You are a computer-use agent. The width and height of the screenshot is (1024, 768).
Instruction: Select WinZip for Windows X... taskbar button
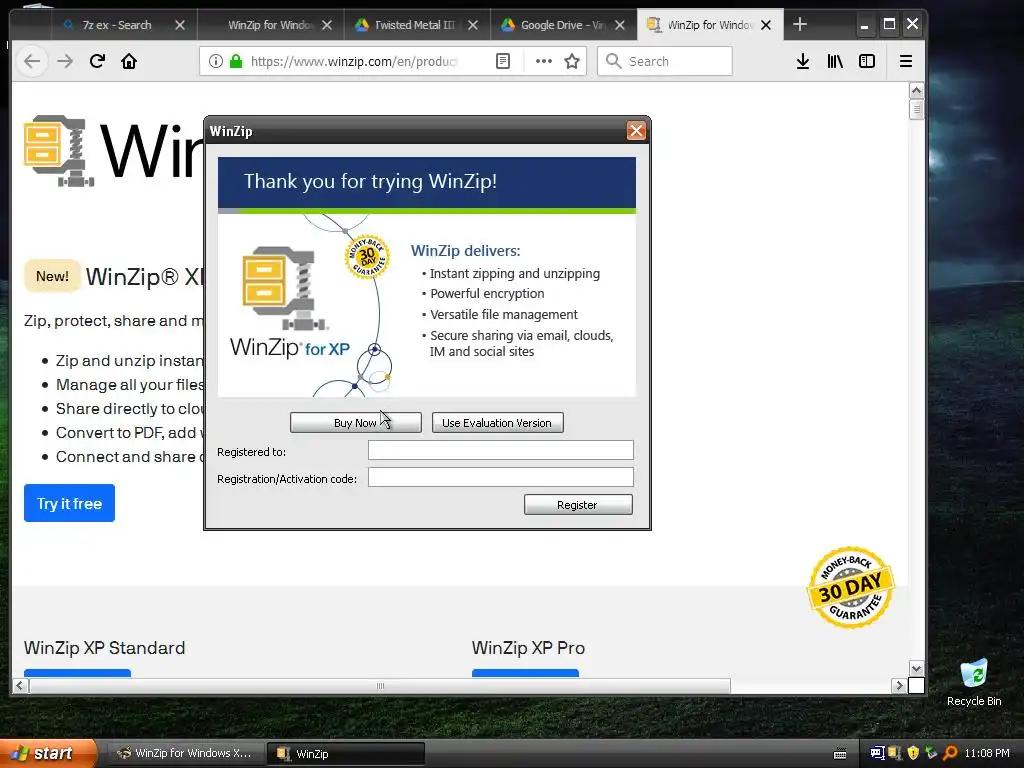click(184, 753)
